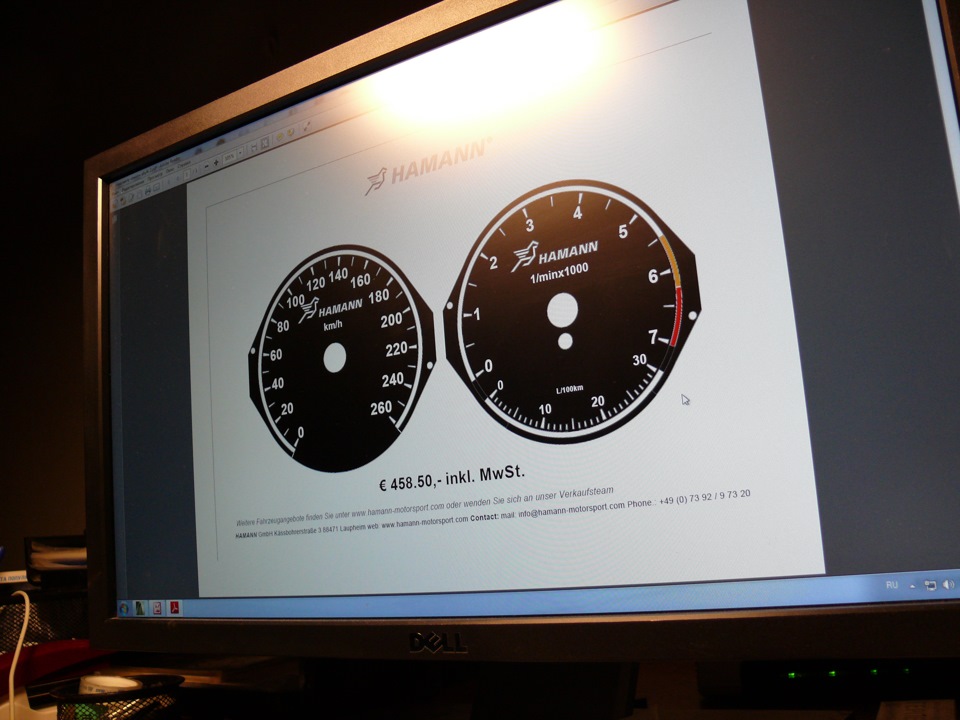
Task: Click the 1/minx1000 tachometer dial image
Action: click(572, 311)
